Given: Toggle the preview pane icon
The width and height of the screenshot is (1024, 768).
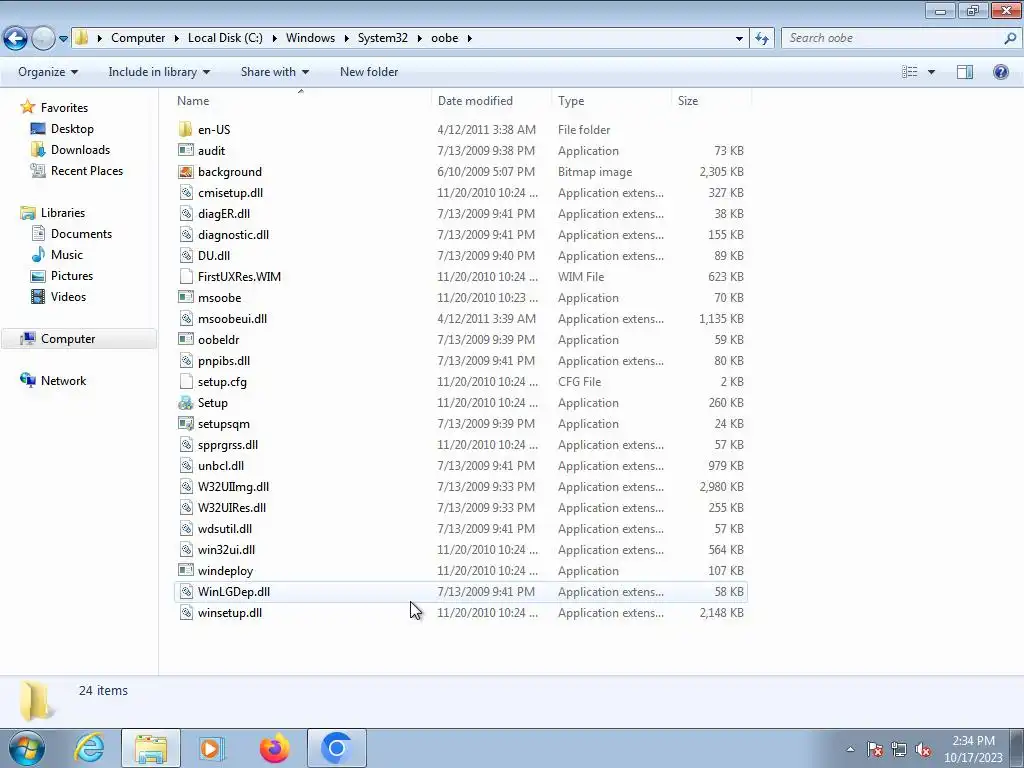Looking at the screenshot, I should coord(965,72).
